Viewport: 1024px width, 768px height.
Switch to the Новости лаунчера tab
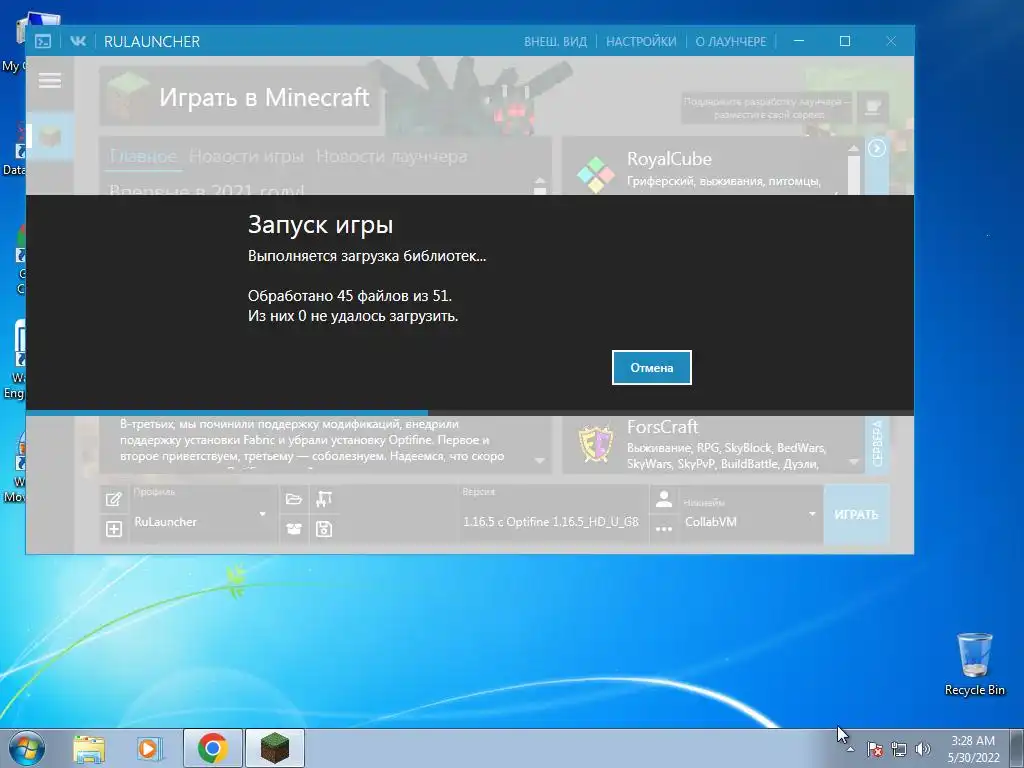click(392, 157)
